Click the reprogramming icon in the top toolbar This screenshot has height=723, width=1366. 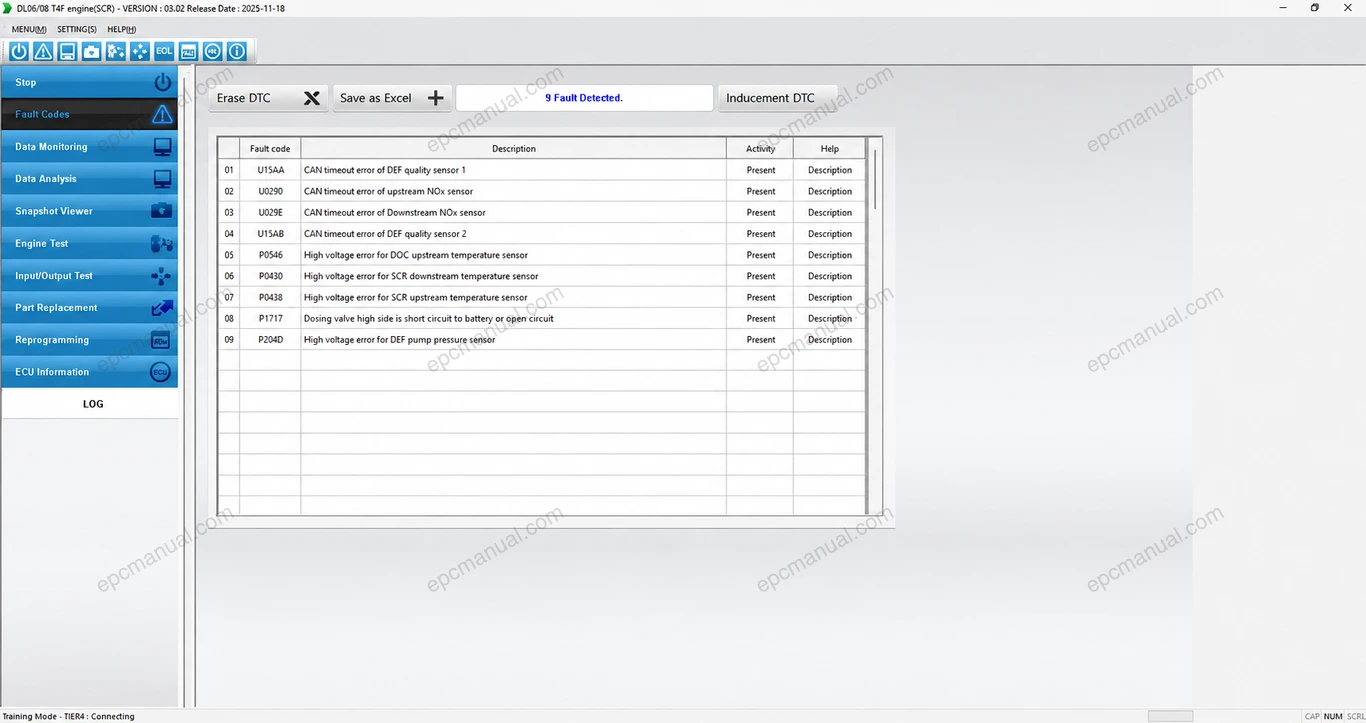click(188, 51)
